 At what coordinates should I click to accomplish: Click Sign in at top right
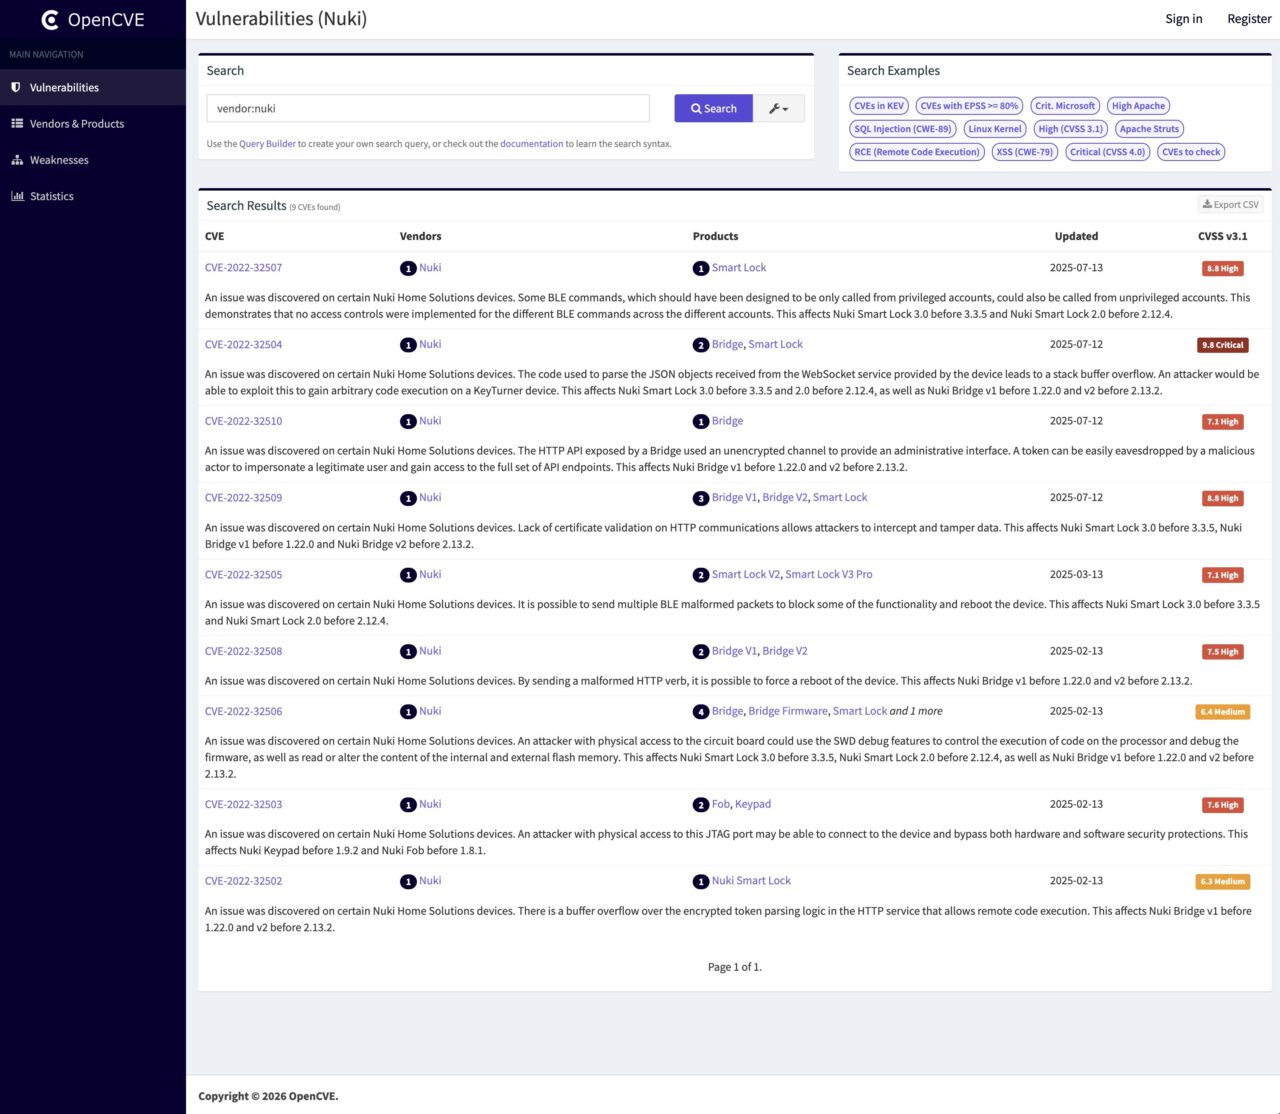point(1183,19)
